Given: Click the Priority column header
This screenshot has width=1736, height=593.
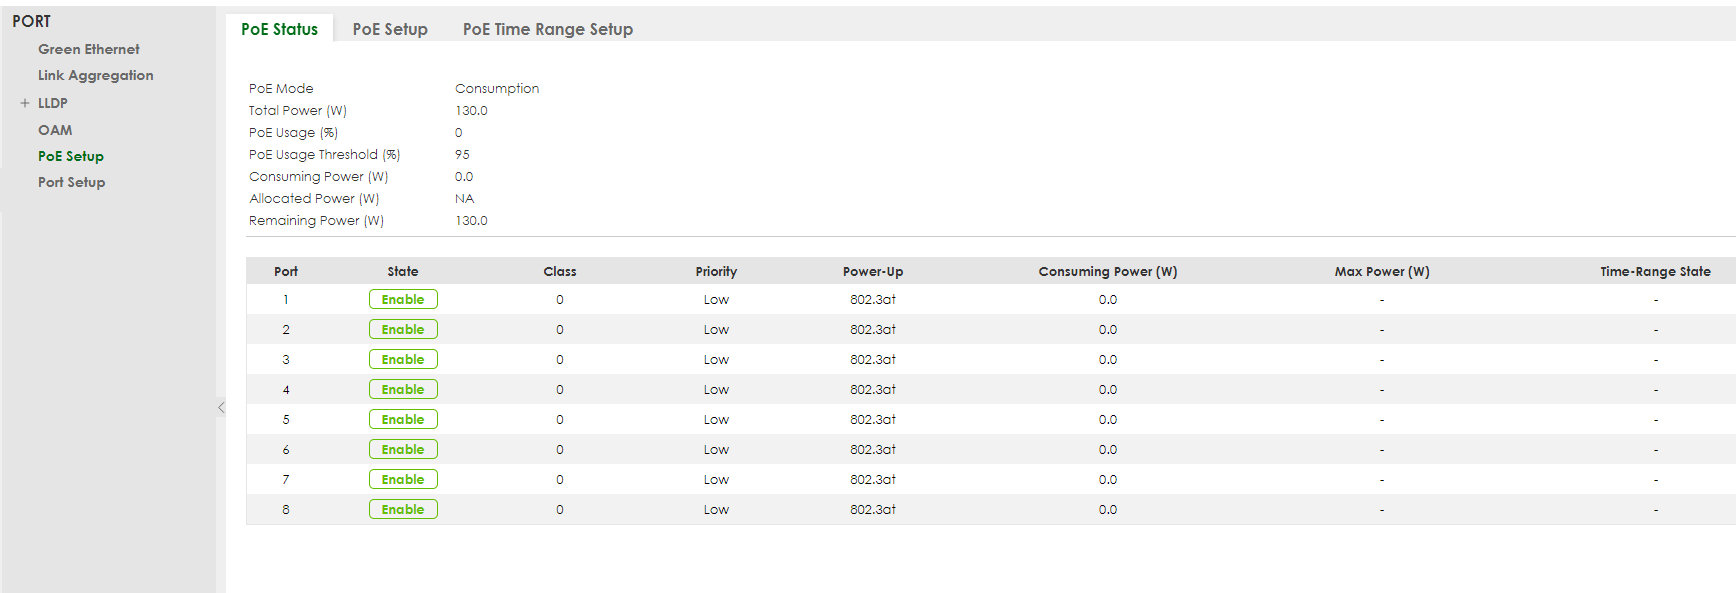Looking at the screenshot, I should [x=716, y=271].
